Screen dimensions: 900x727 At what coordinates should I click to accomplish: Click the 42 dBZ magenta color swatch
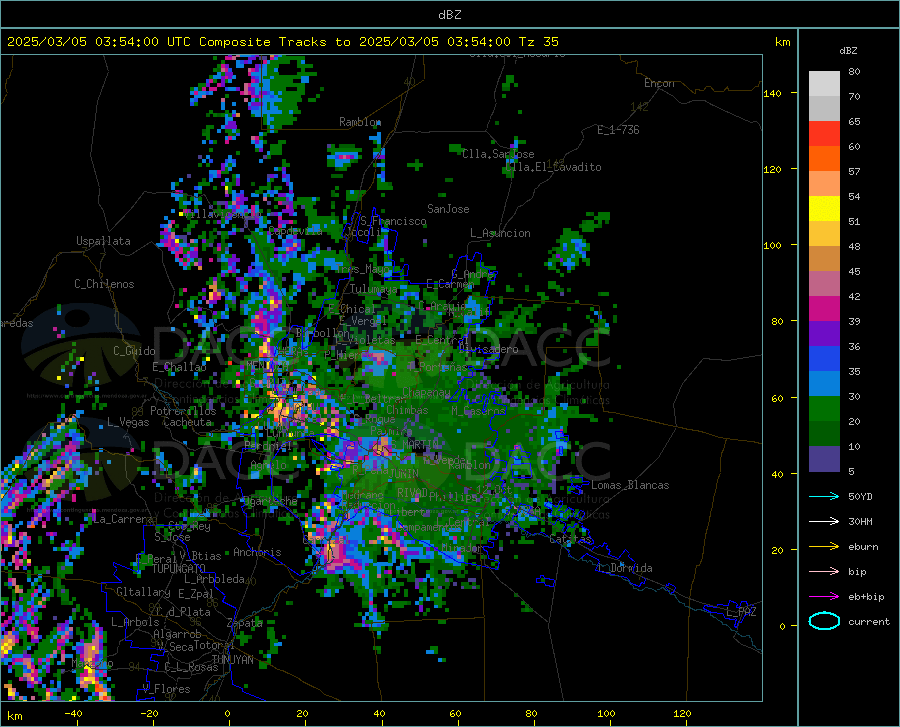[824, 309]
